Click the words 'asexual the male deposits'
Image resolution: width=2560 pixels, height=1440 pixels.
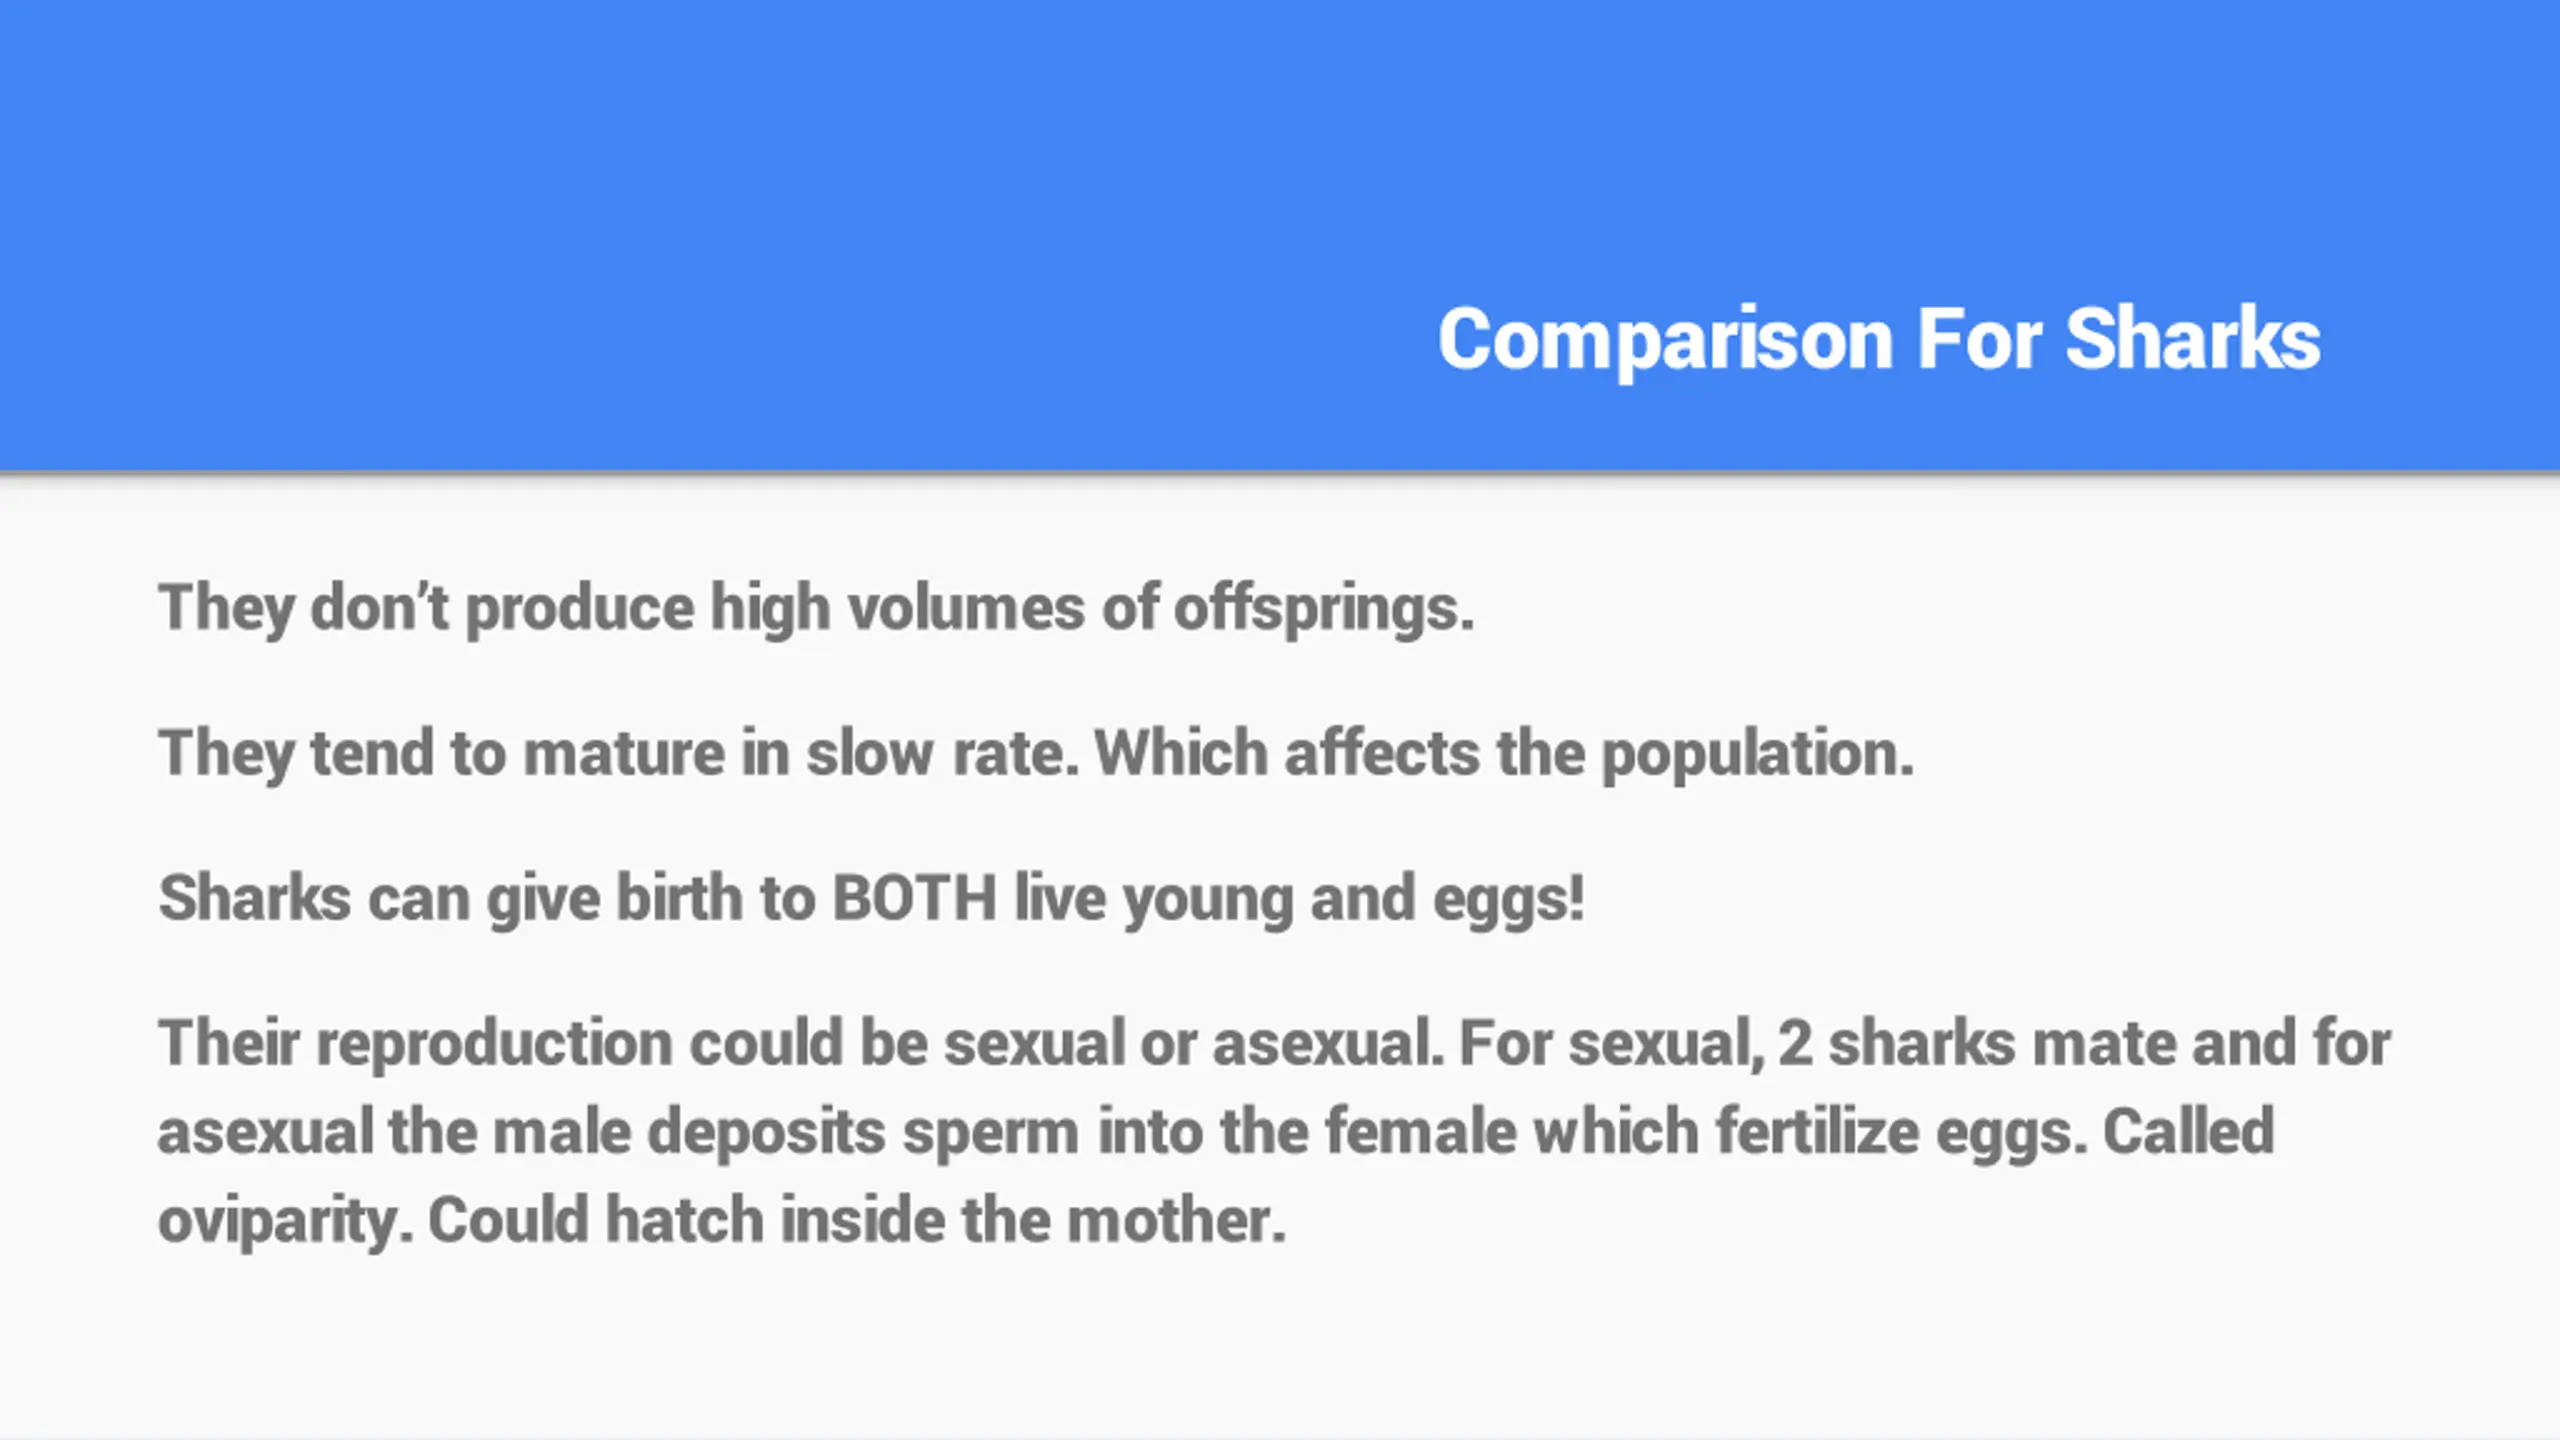[x=522, y=1132]
